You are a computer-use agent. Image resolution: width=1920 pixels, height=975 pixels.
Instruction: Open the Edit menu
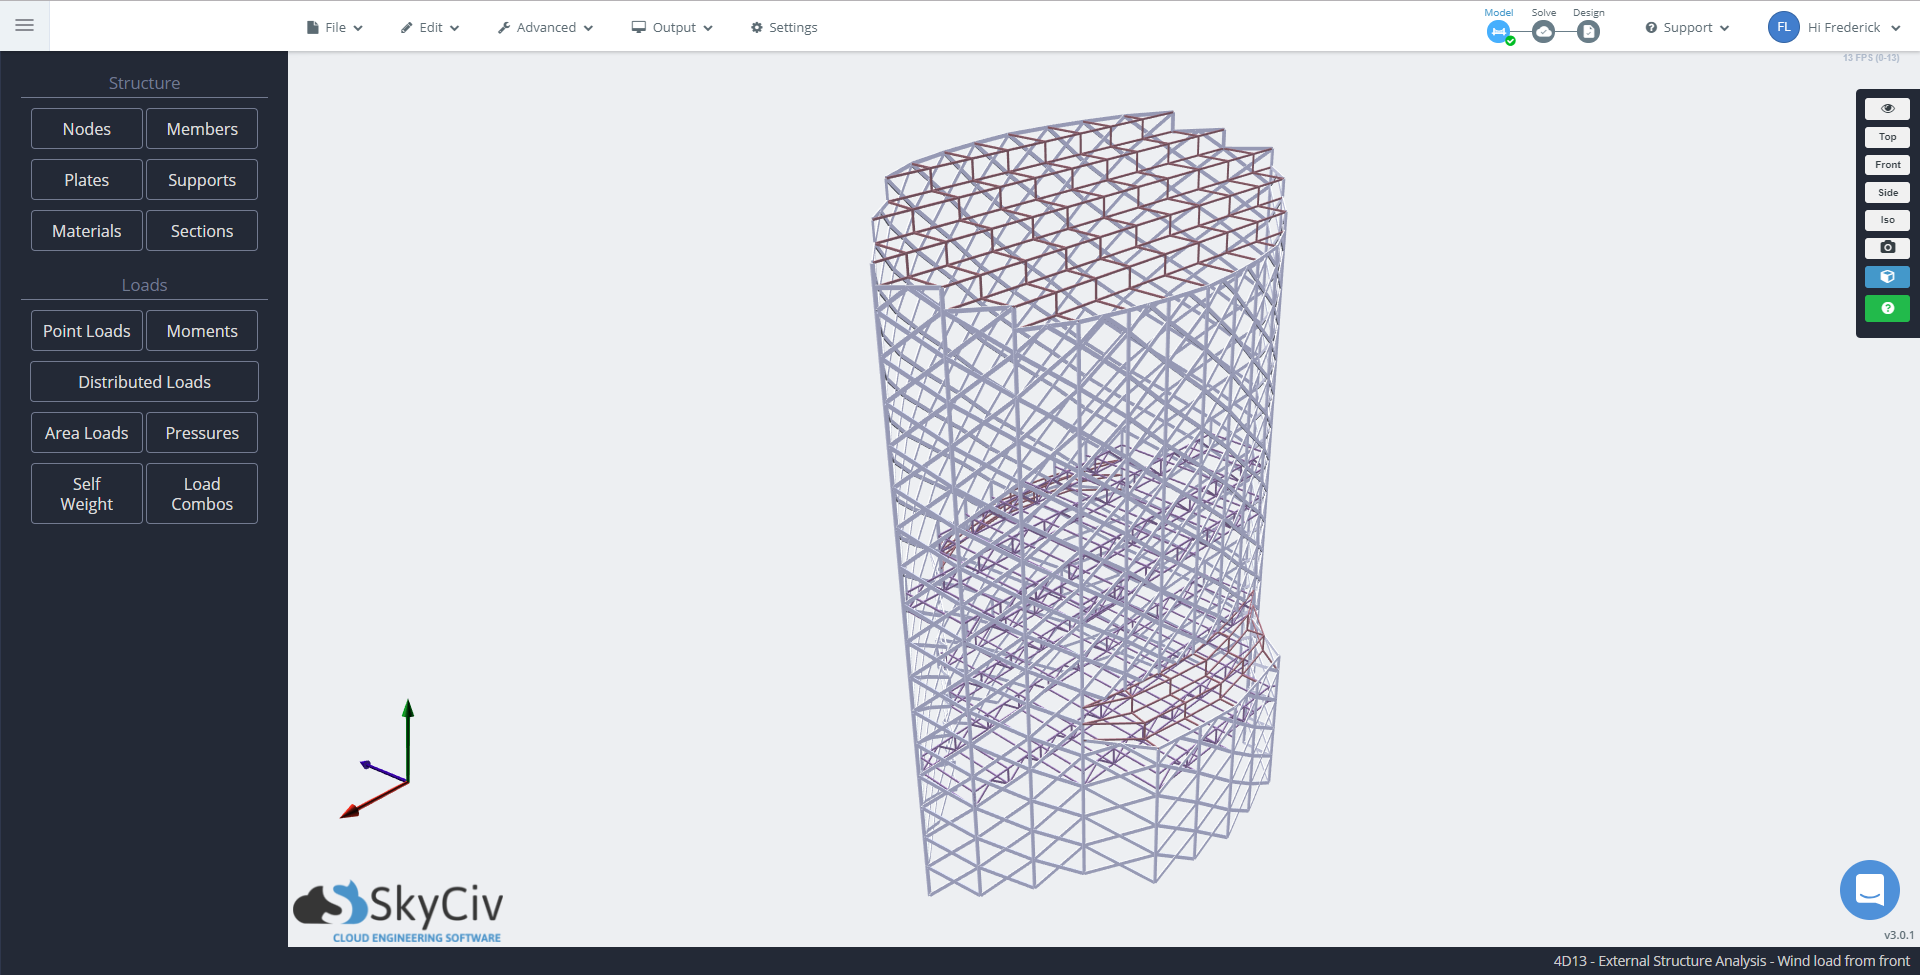pos(429,27)
